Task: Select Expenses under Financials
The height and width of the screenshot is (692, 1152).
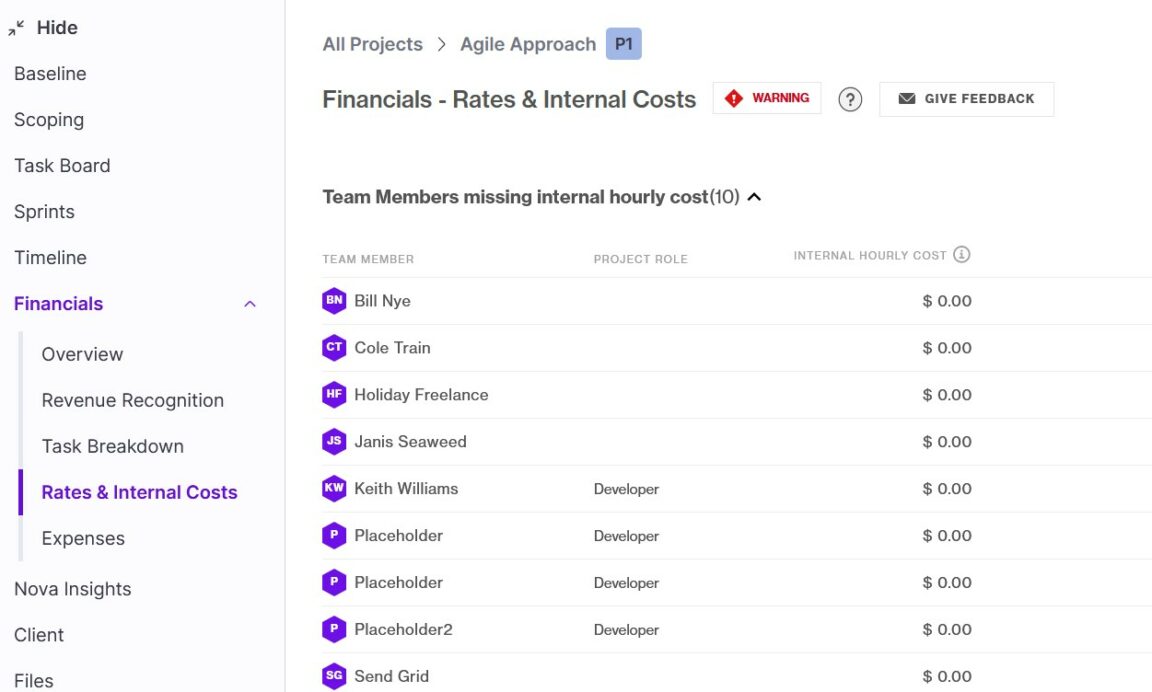Action: (83, 538)
